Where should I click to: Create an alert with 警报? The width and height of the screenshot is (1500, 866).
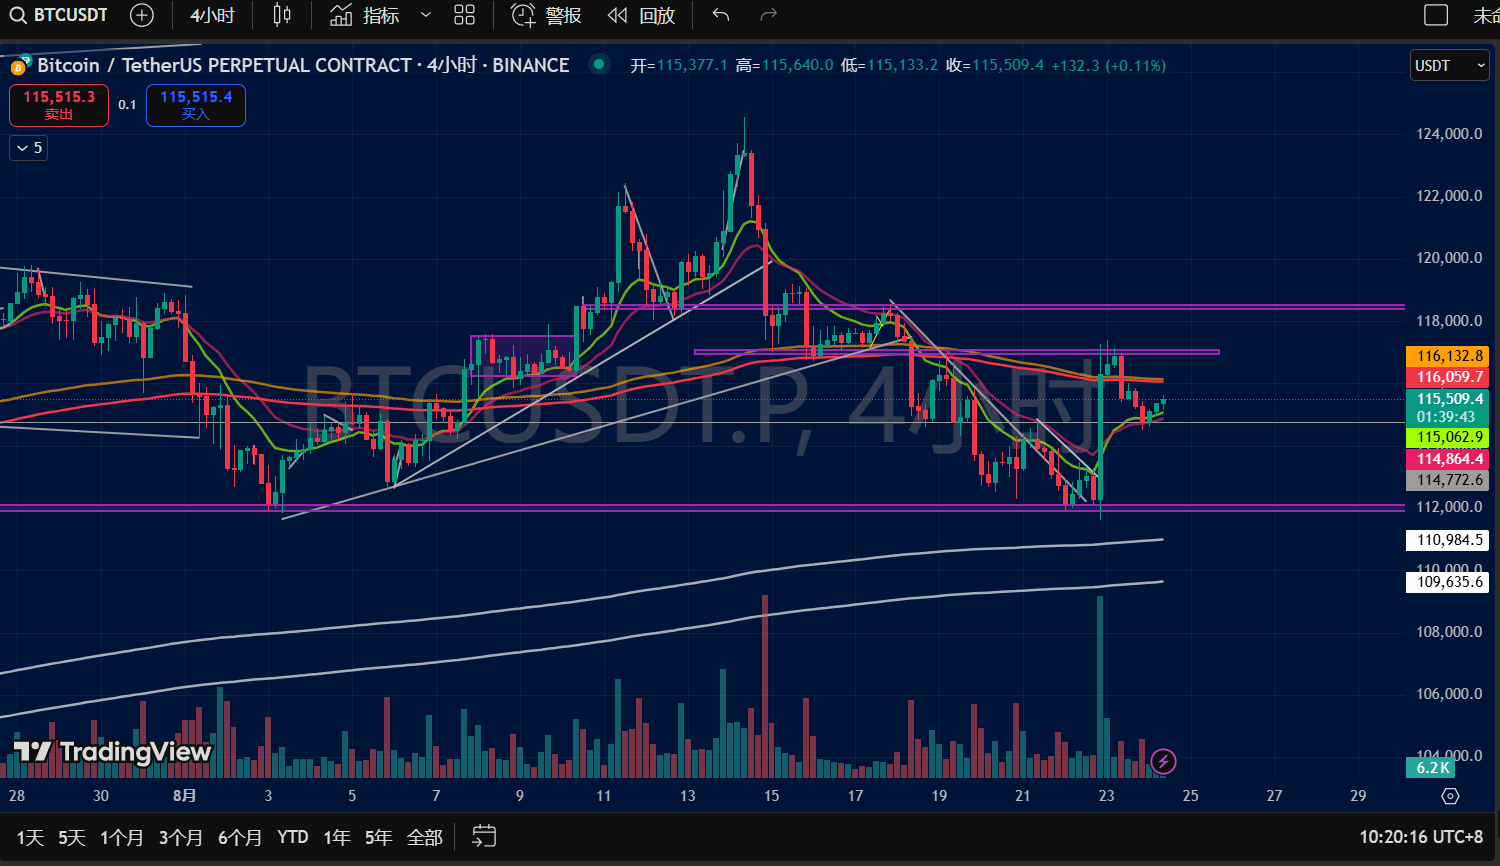coord(546,15)
